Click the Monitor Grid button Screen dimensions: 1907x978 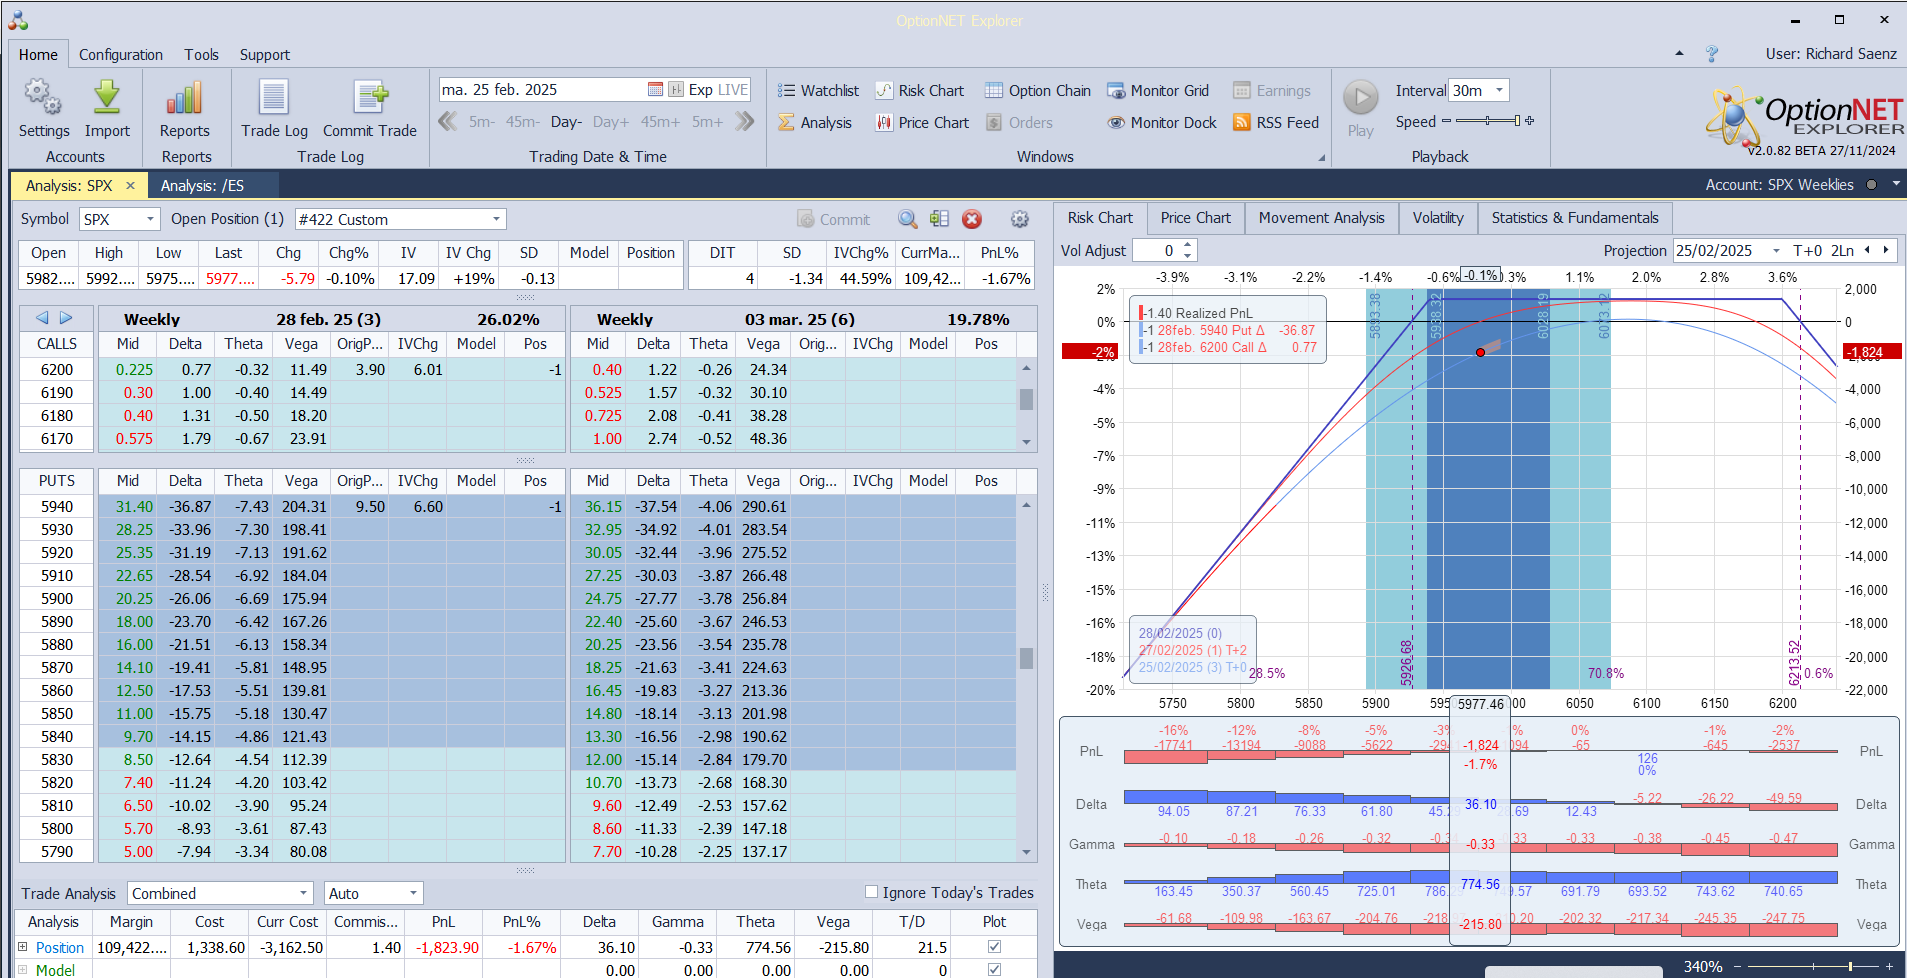pos(1158,91)
